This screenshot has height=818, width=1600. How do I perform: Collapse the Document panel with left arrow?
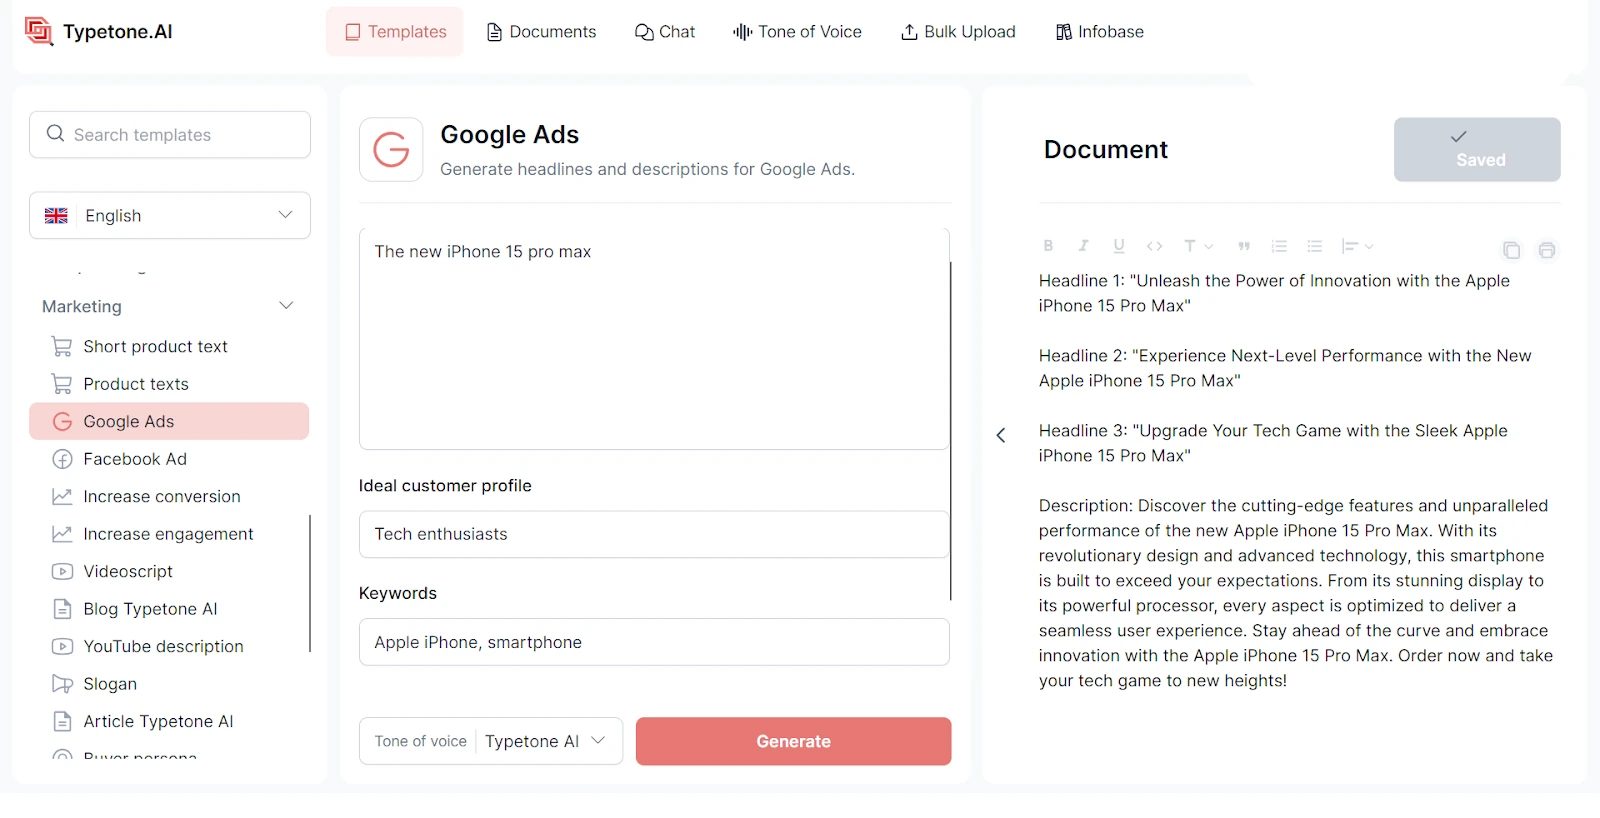pos(1001,435)
